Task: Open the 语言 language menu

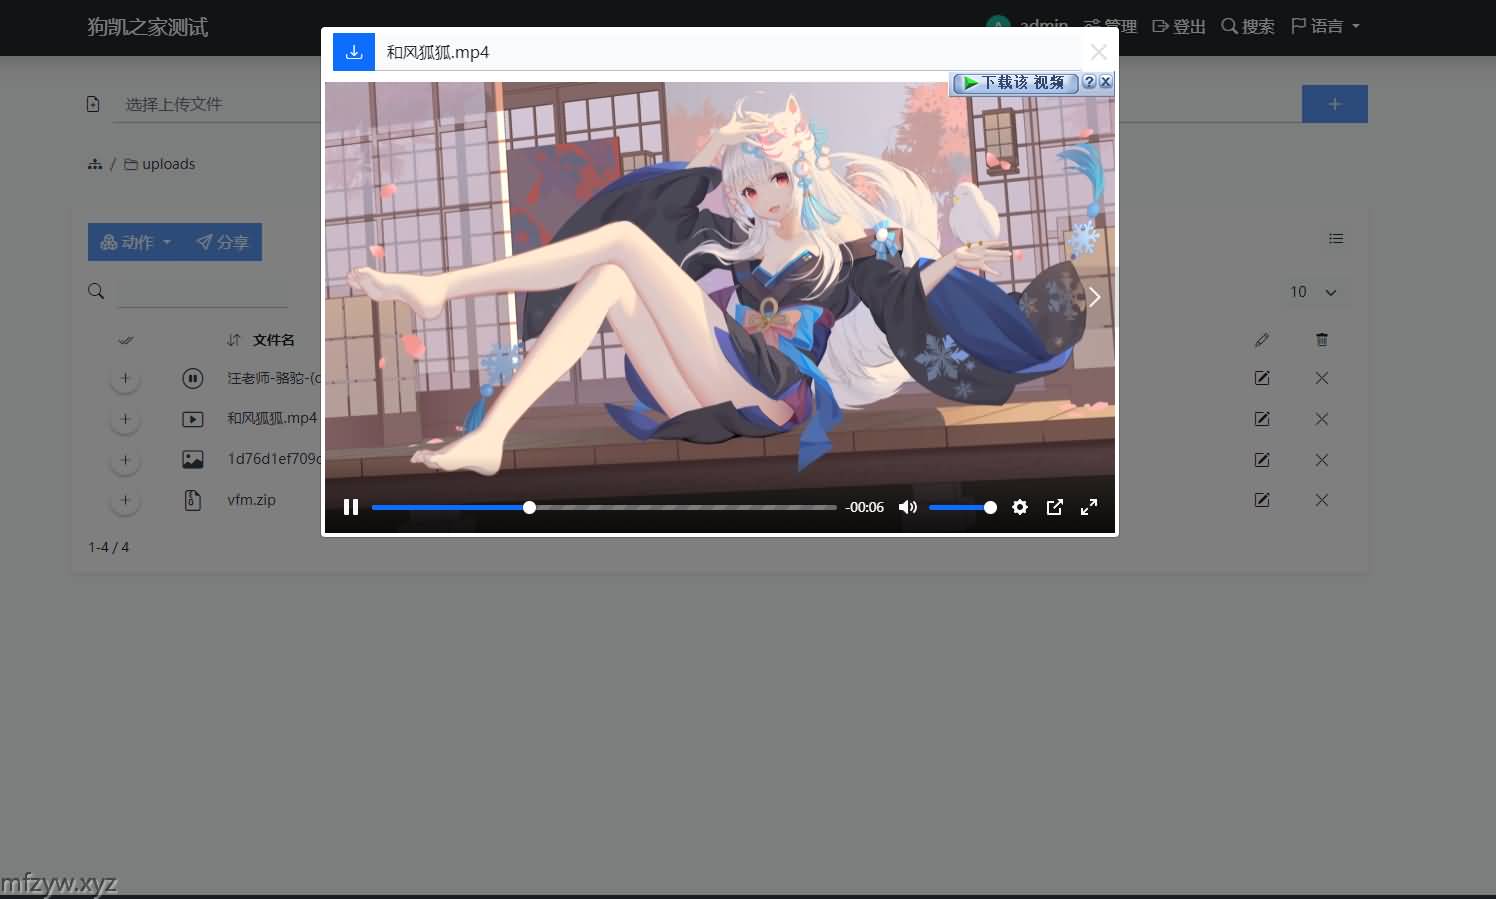Action: [1325, 26]
